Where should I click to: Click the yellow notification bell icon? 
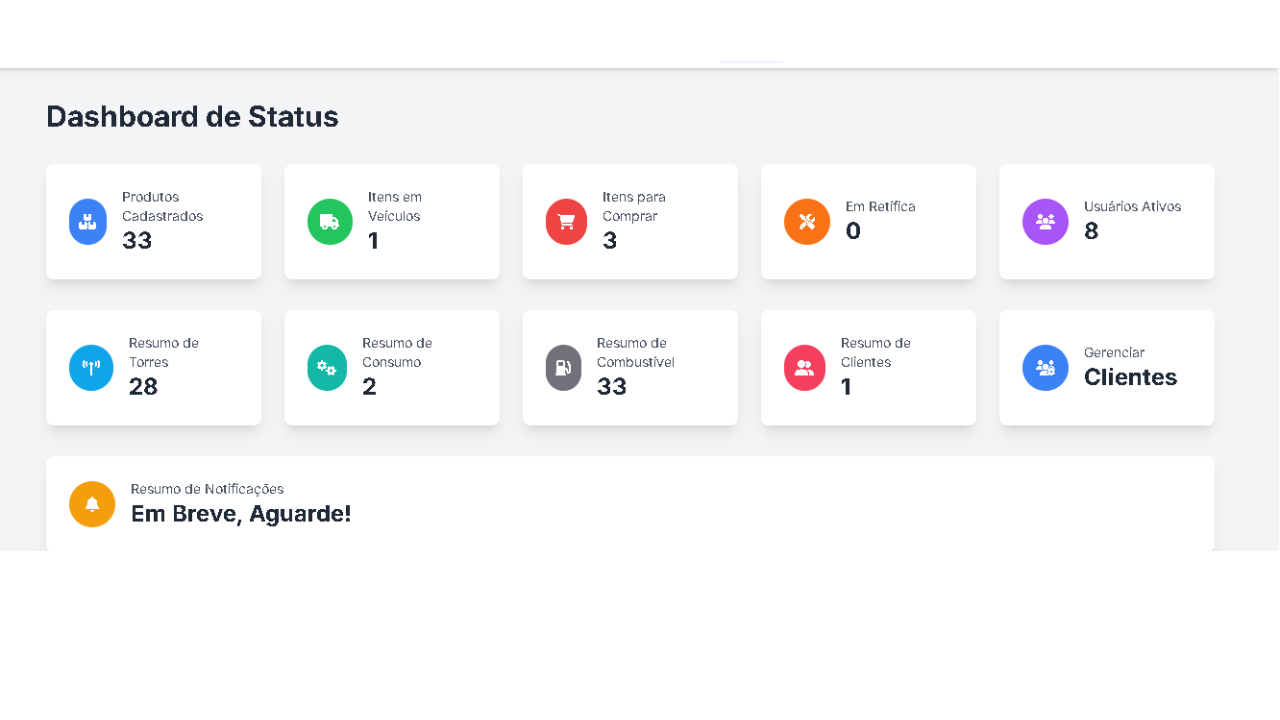(x=92, y=504)
